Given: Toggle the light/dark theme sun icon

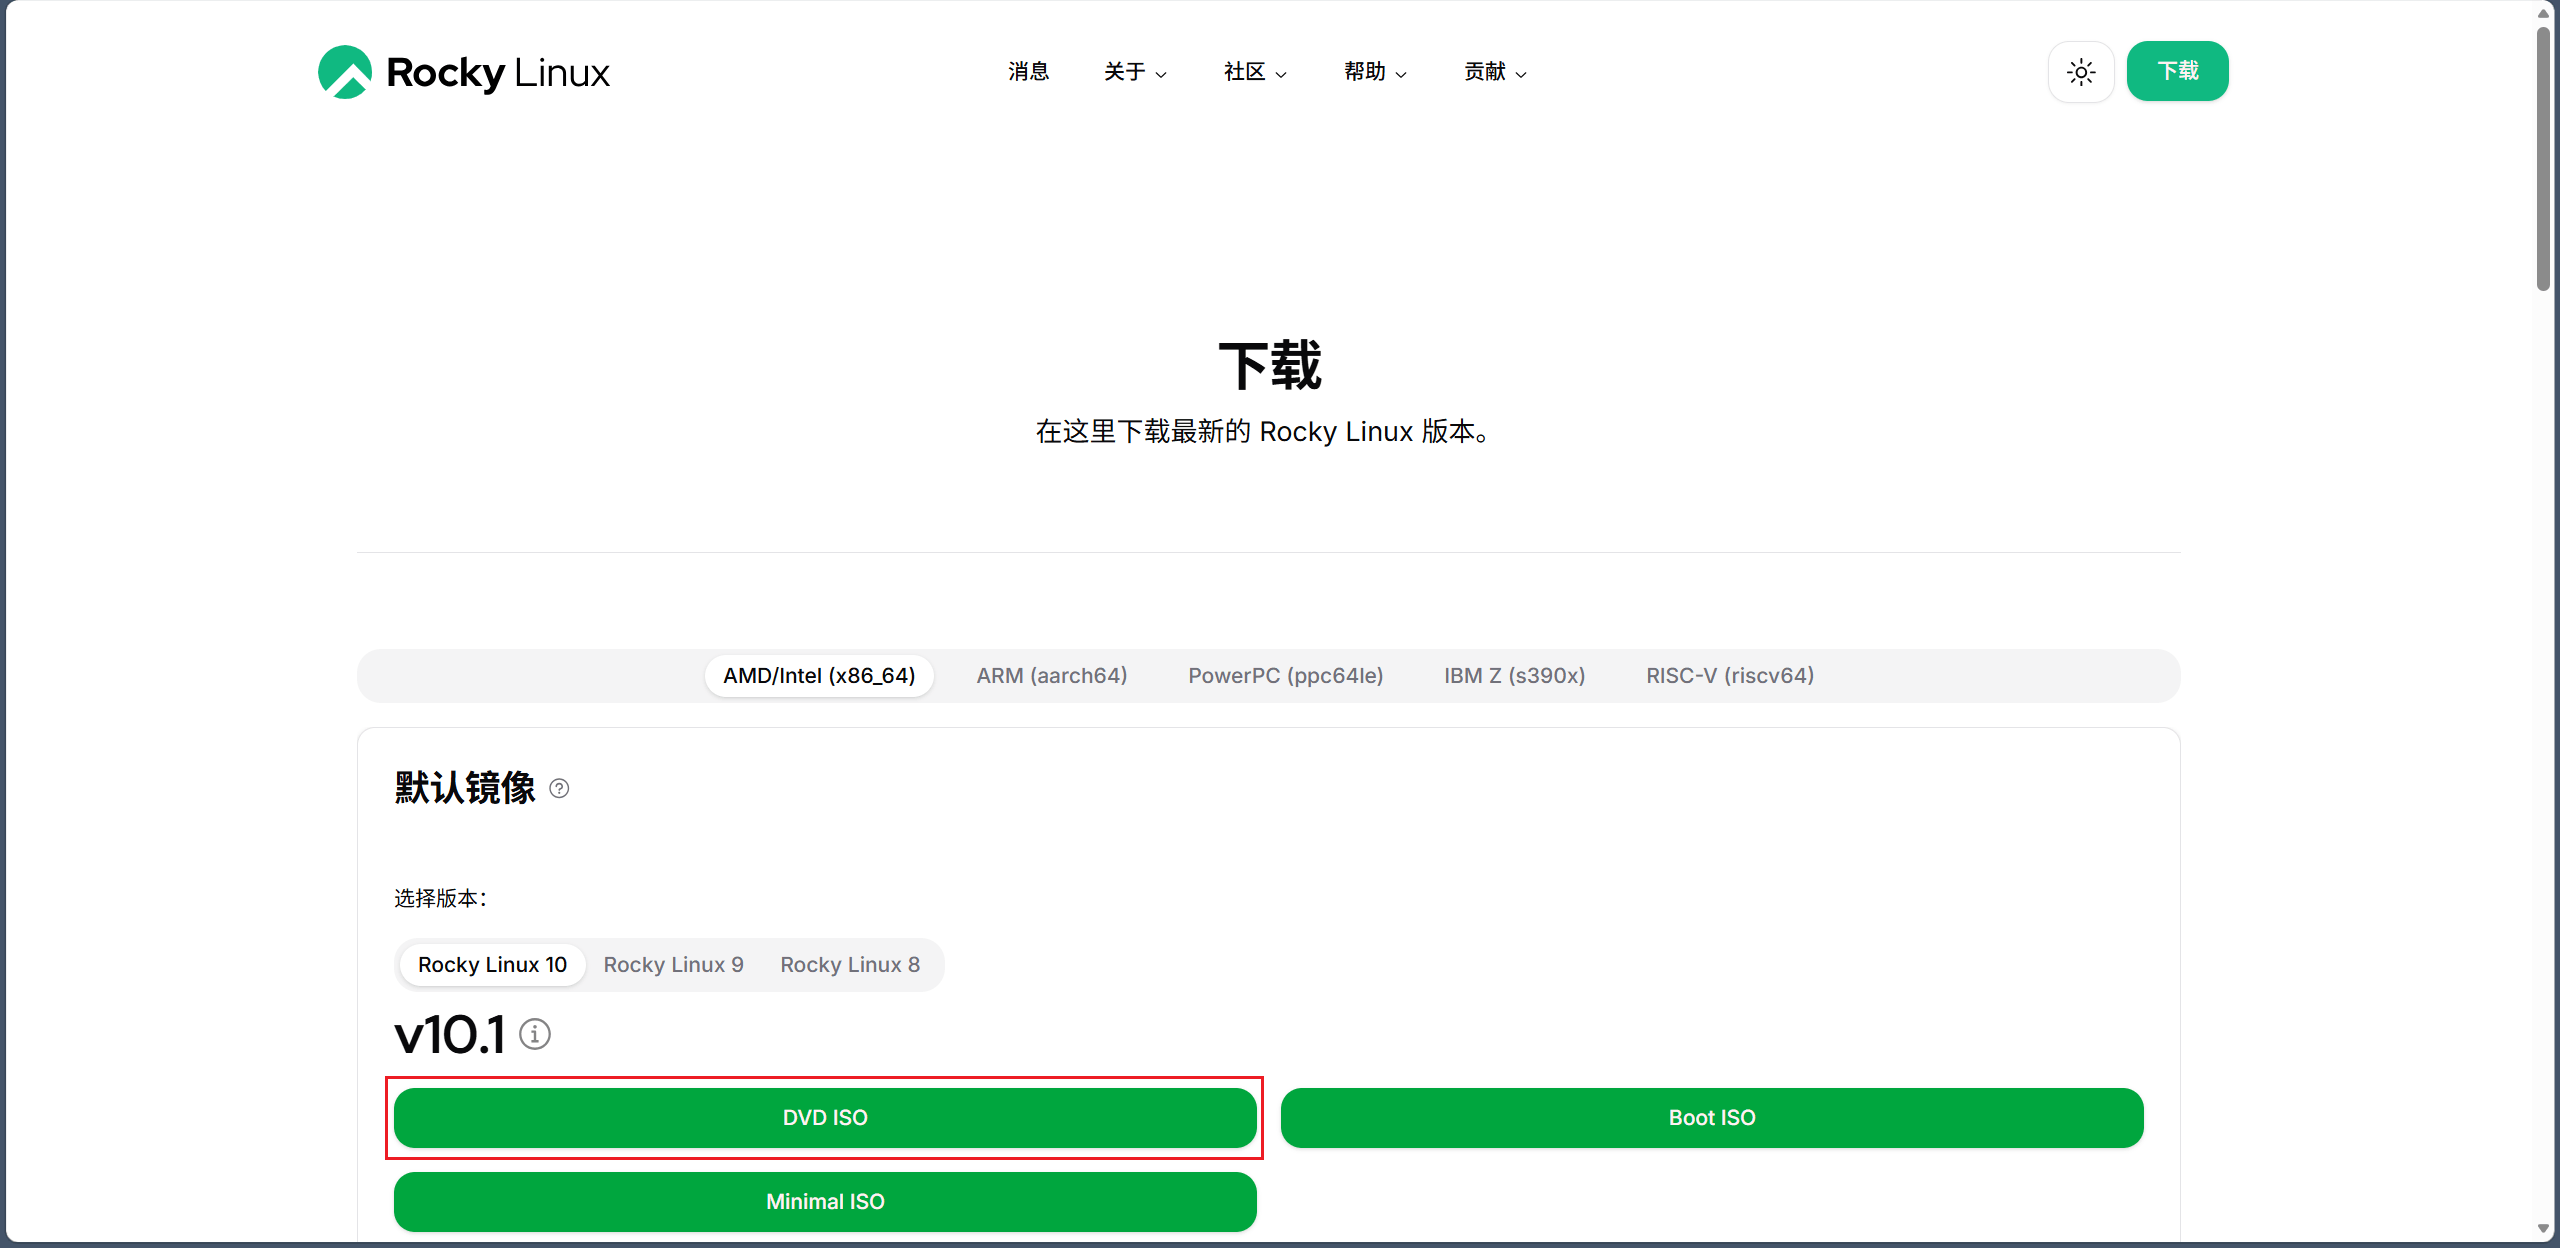Looking at the screenshot, I should coord(2081,72).
